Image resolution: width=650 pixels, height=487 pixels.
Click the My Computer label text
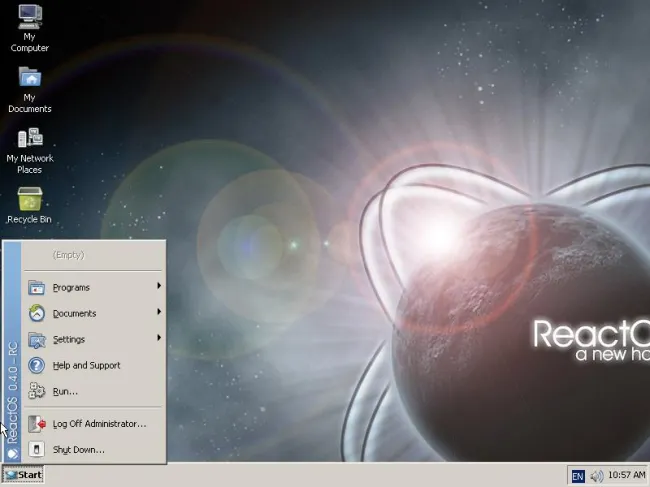click(30, 42)
